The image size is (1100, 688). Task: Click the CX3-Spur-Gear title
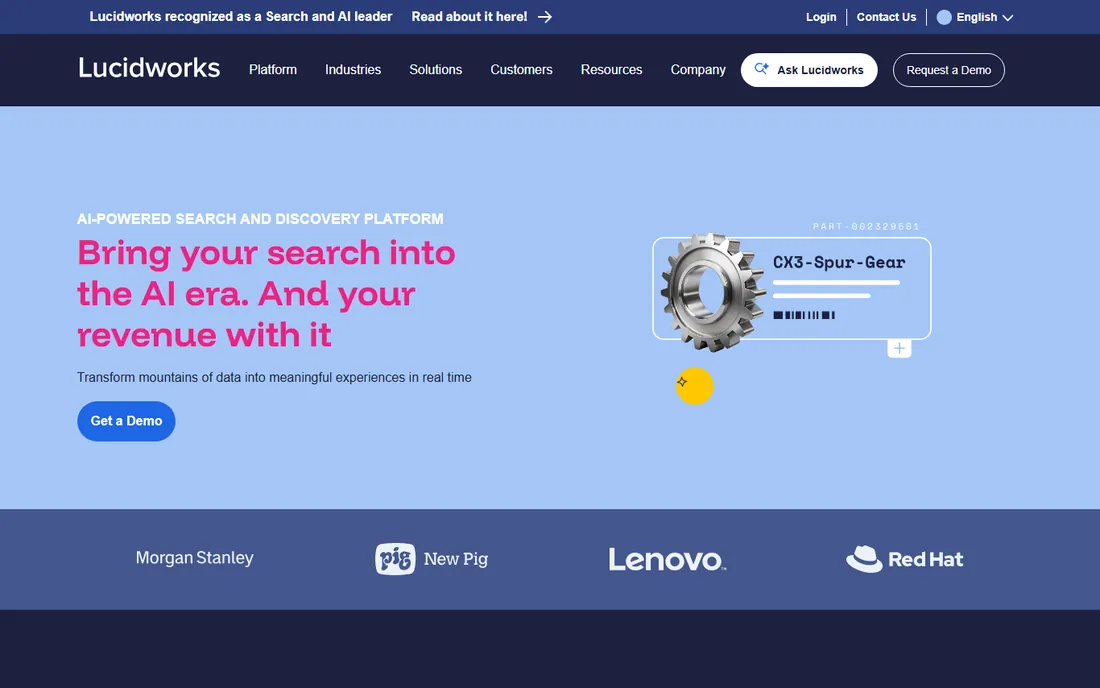pos(839,262)
